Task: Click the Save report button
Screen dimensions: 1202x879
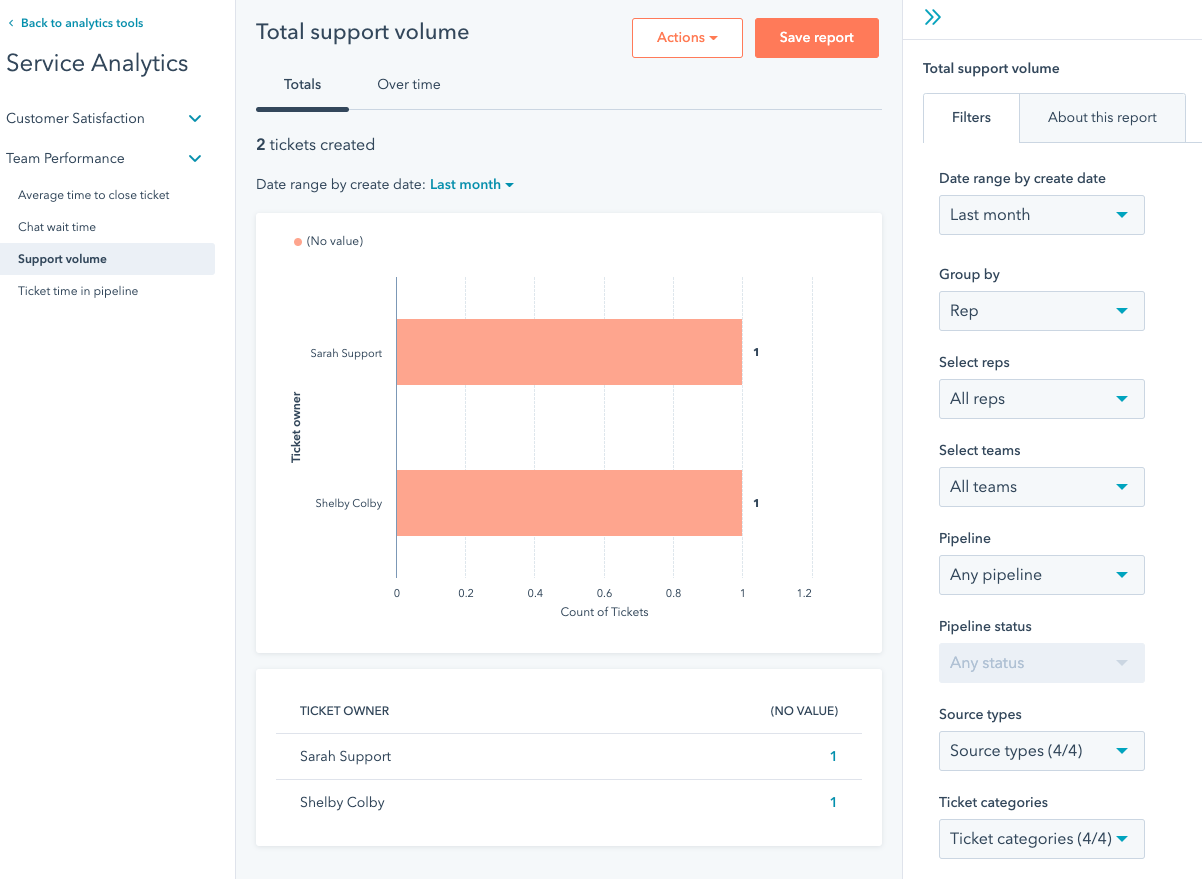Action: [816, 38]
